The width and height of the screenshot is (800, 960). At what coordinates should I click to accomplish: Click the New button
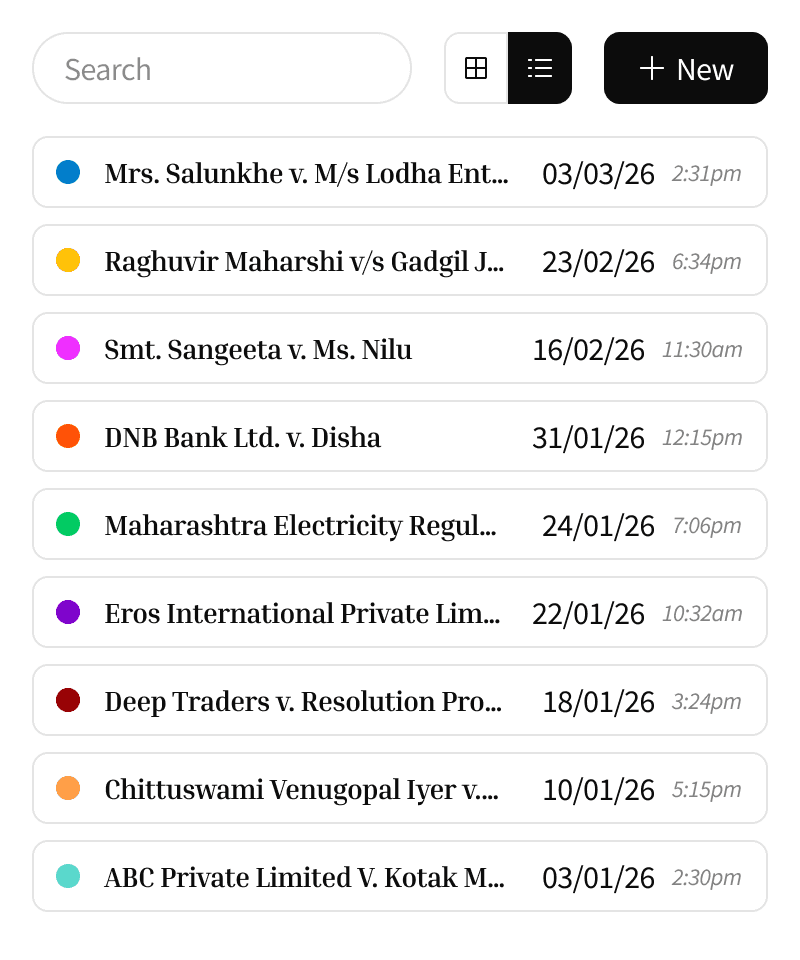point(686,68)
